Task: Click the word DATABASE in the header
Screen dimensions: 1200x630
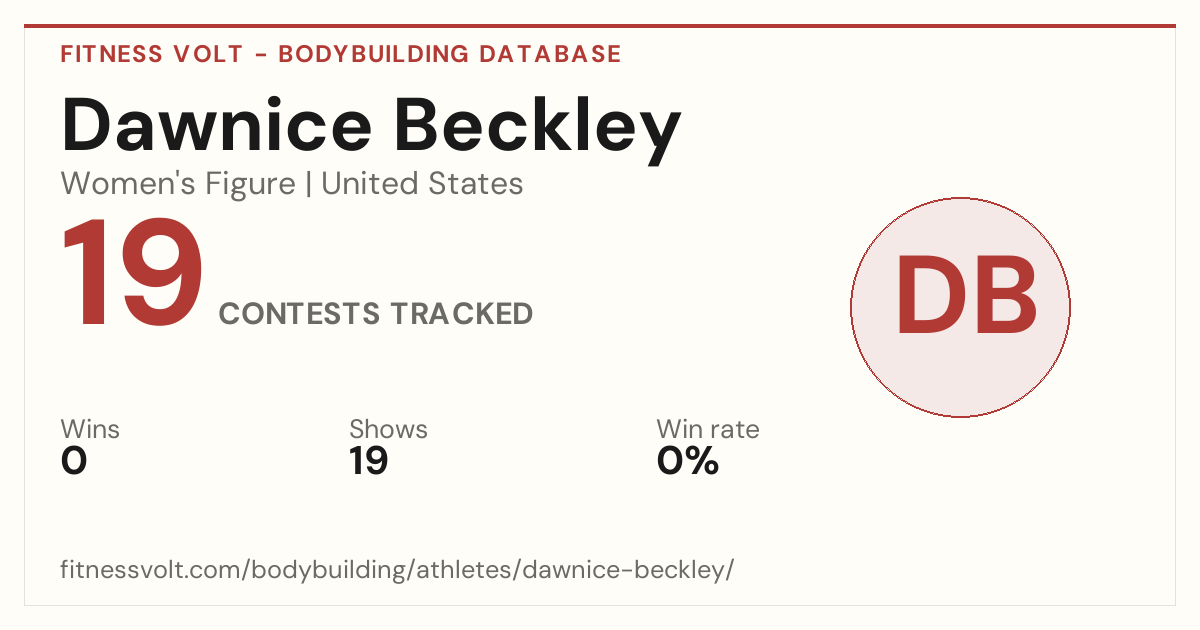Action: coord(549,54)
